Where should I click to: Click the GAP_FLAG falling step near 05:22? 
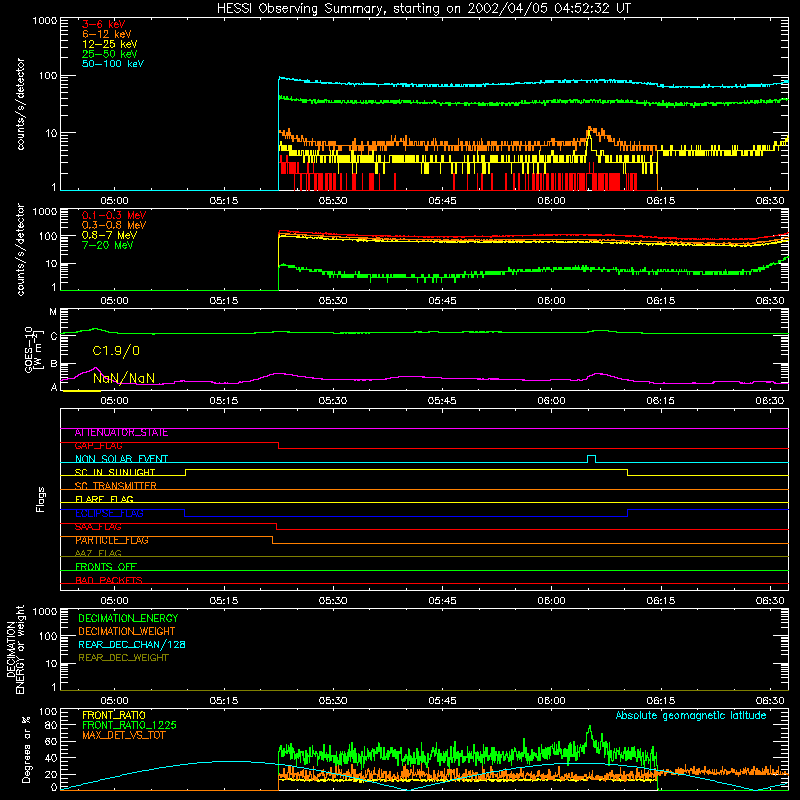click(279, 445)
